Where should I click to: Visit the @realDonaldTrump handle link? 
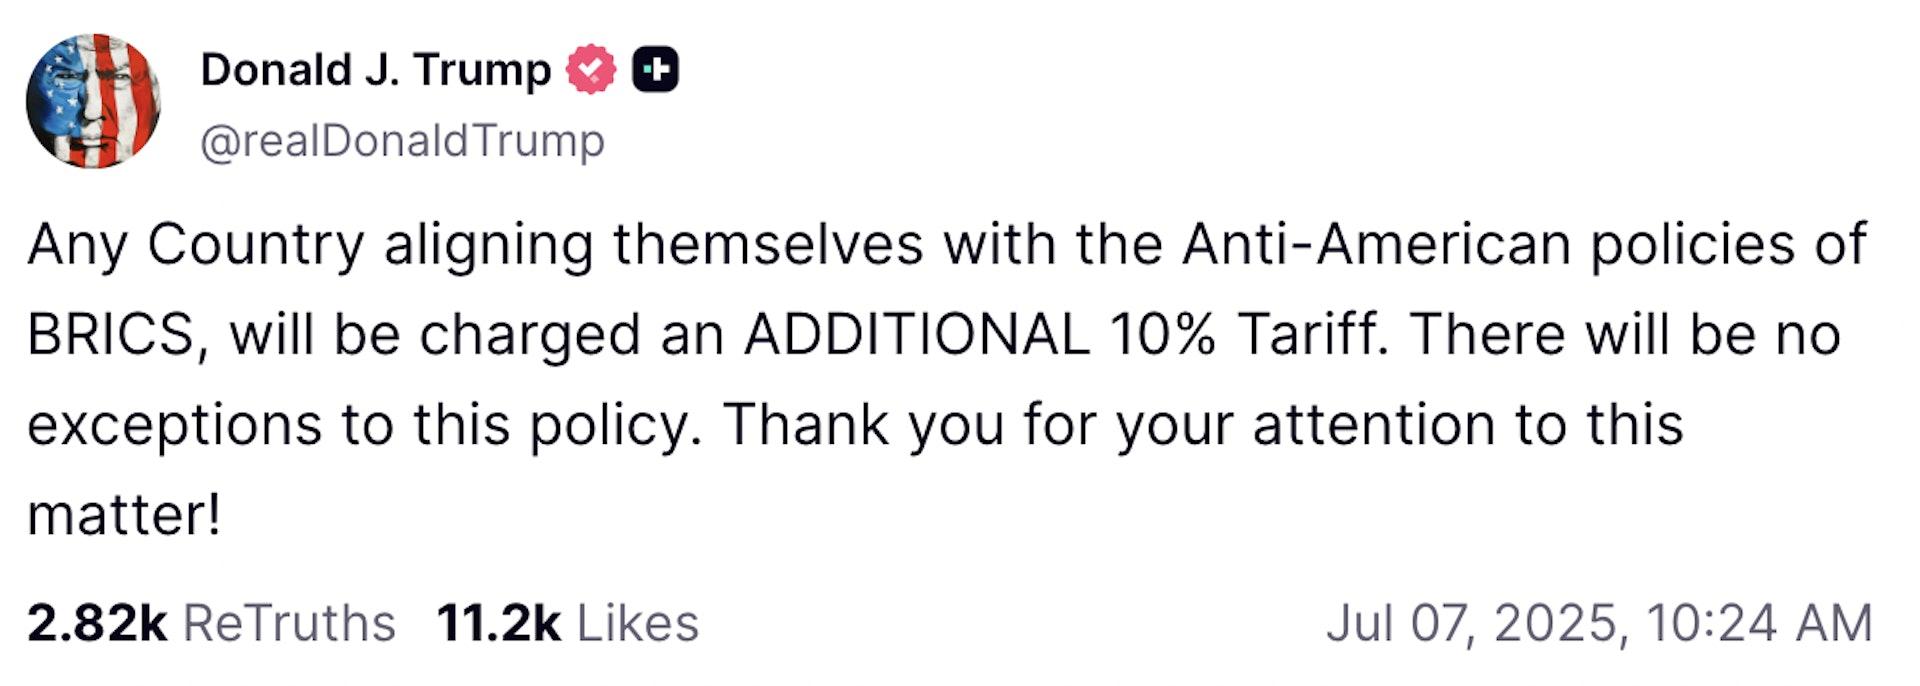click(x=403, y=141)
